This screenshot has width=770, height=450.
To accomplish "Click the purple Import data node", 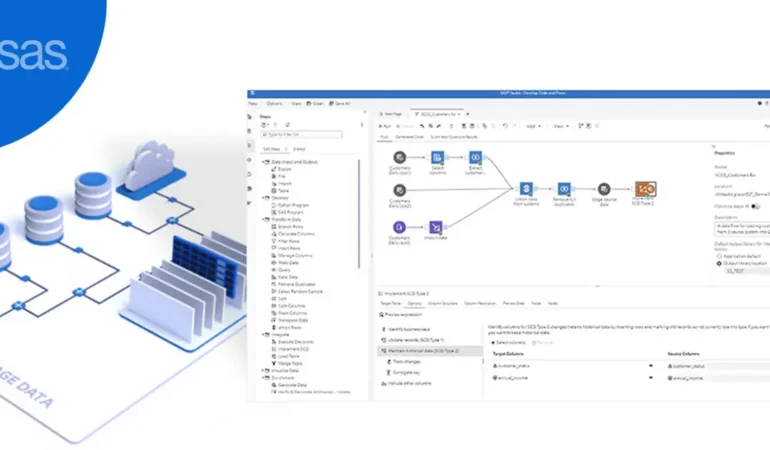I will [435, 227].
